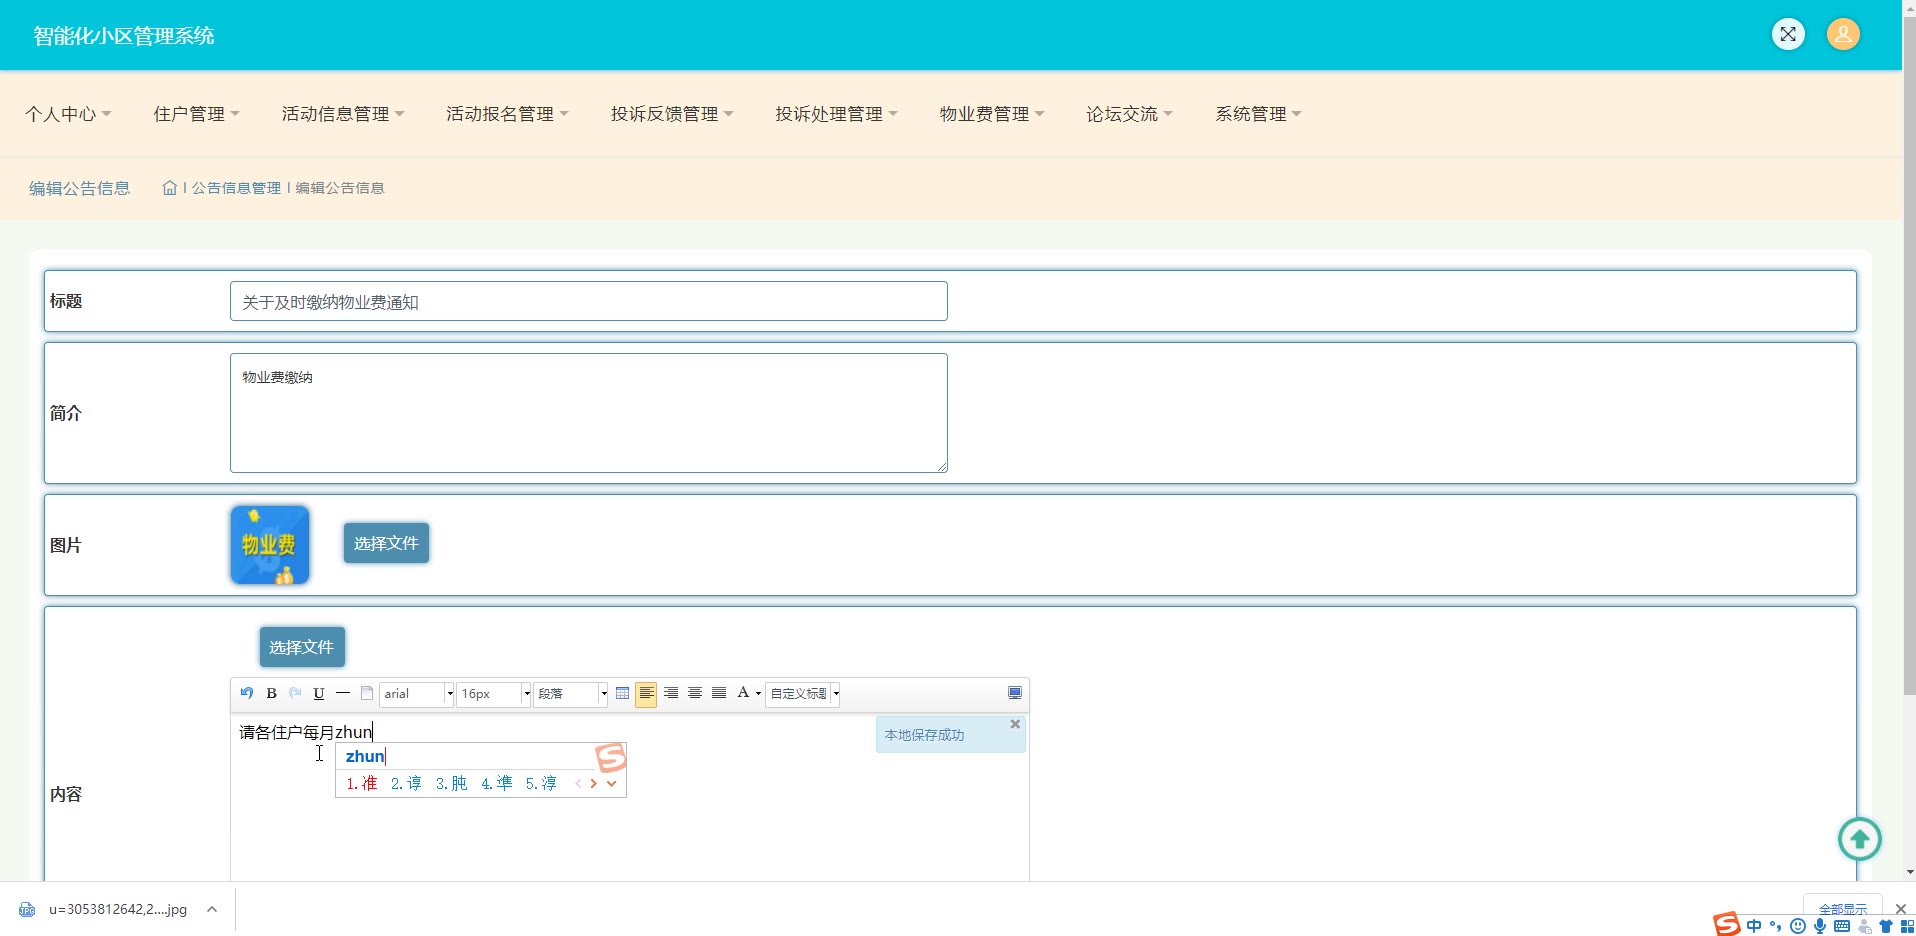Click the insert table icon
1916x936 pixels.
click(x=622, y=693)
